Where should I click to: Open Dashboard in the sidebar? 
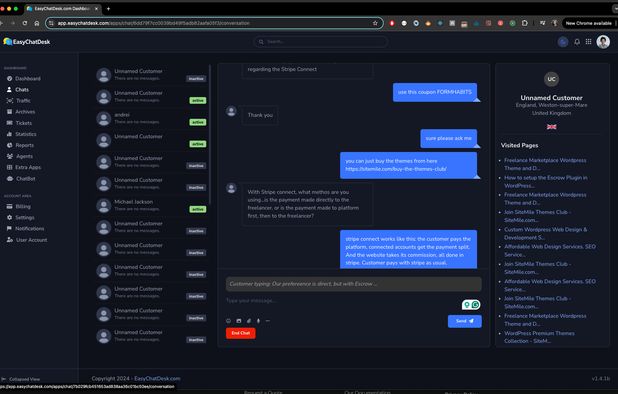24,79
